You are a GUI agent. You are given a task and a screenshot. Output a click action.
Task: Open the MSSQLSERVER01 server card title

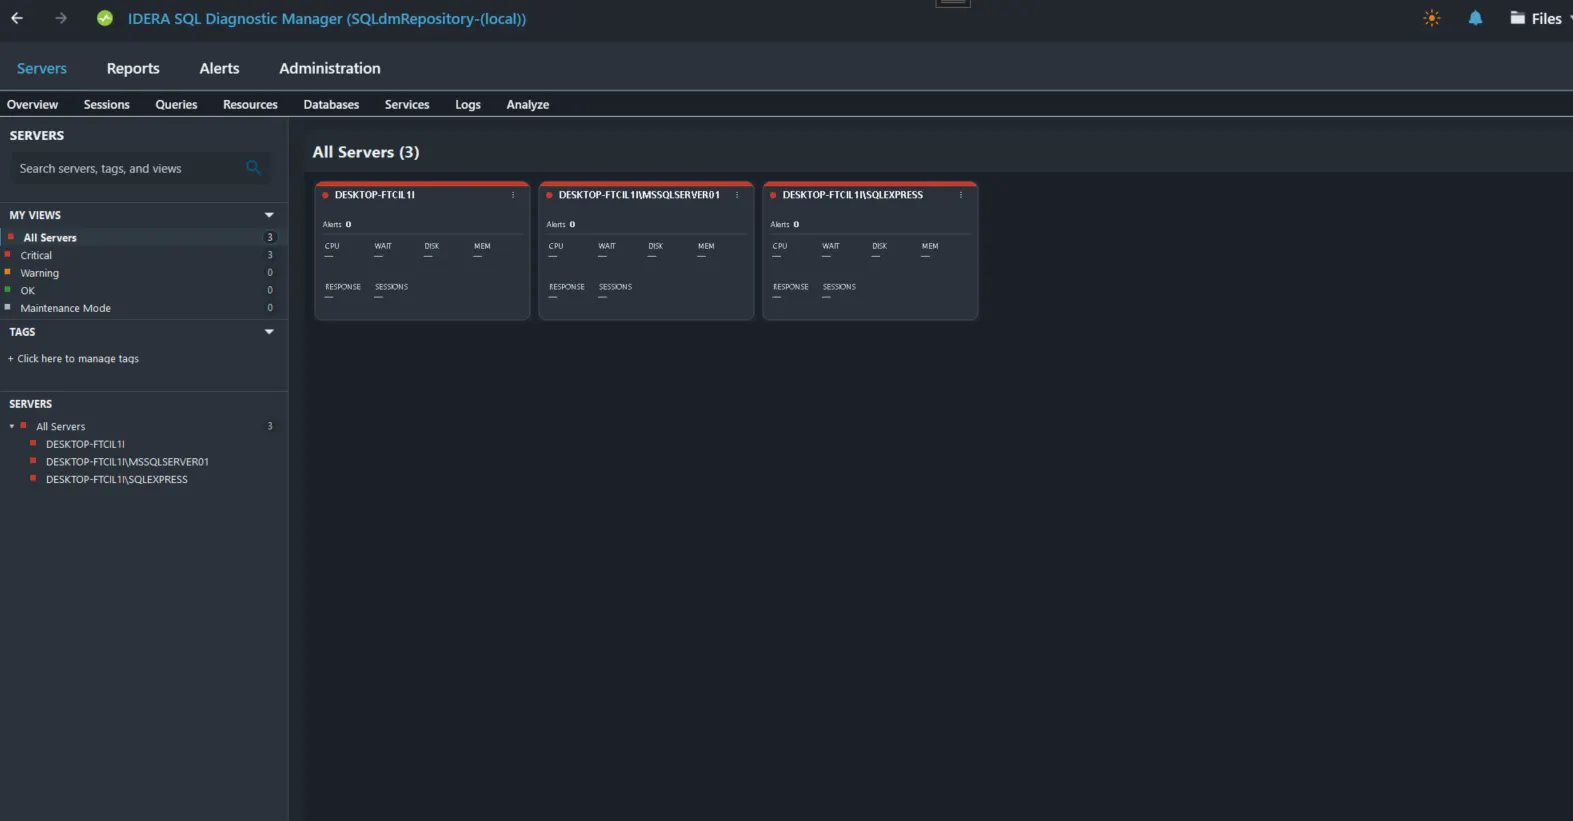point(639,195)
